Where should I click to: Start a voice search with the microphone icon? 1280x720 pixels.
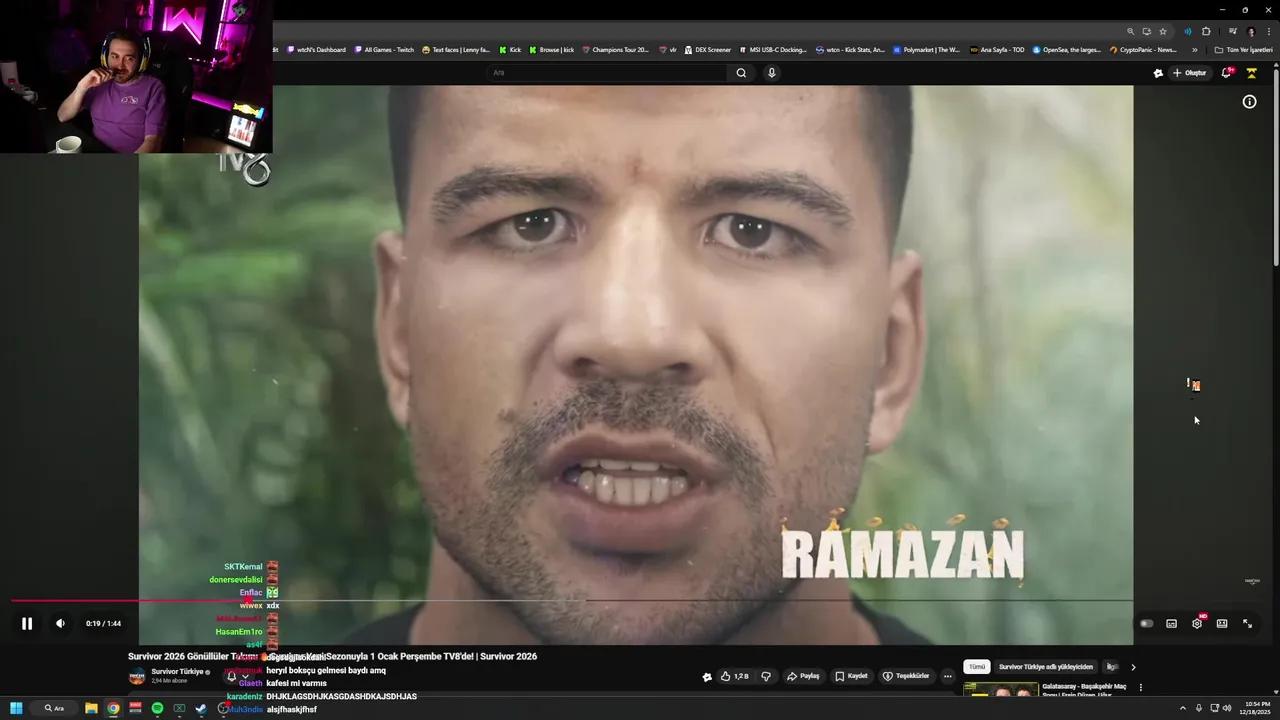coord(771,72)
